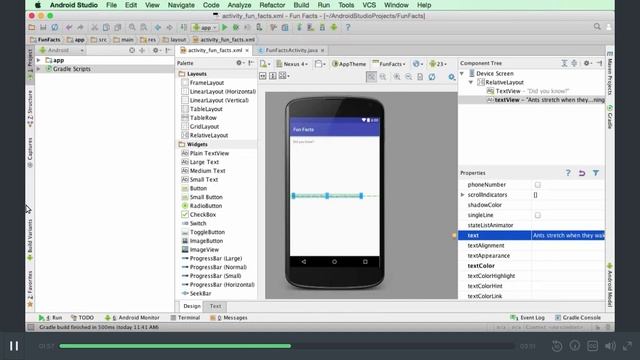Select Button widget in Palette

pyautogui.click(x=198, y=189)
